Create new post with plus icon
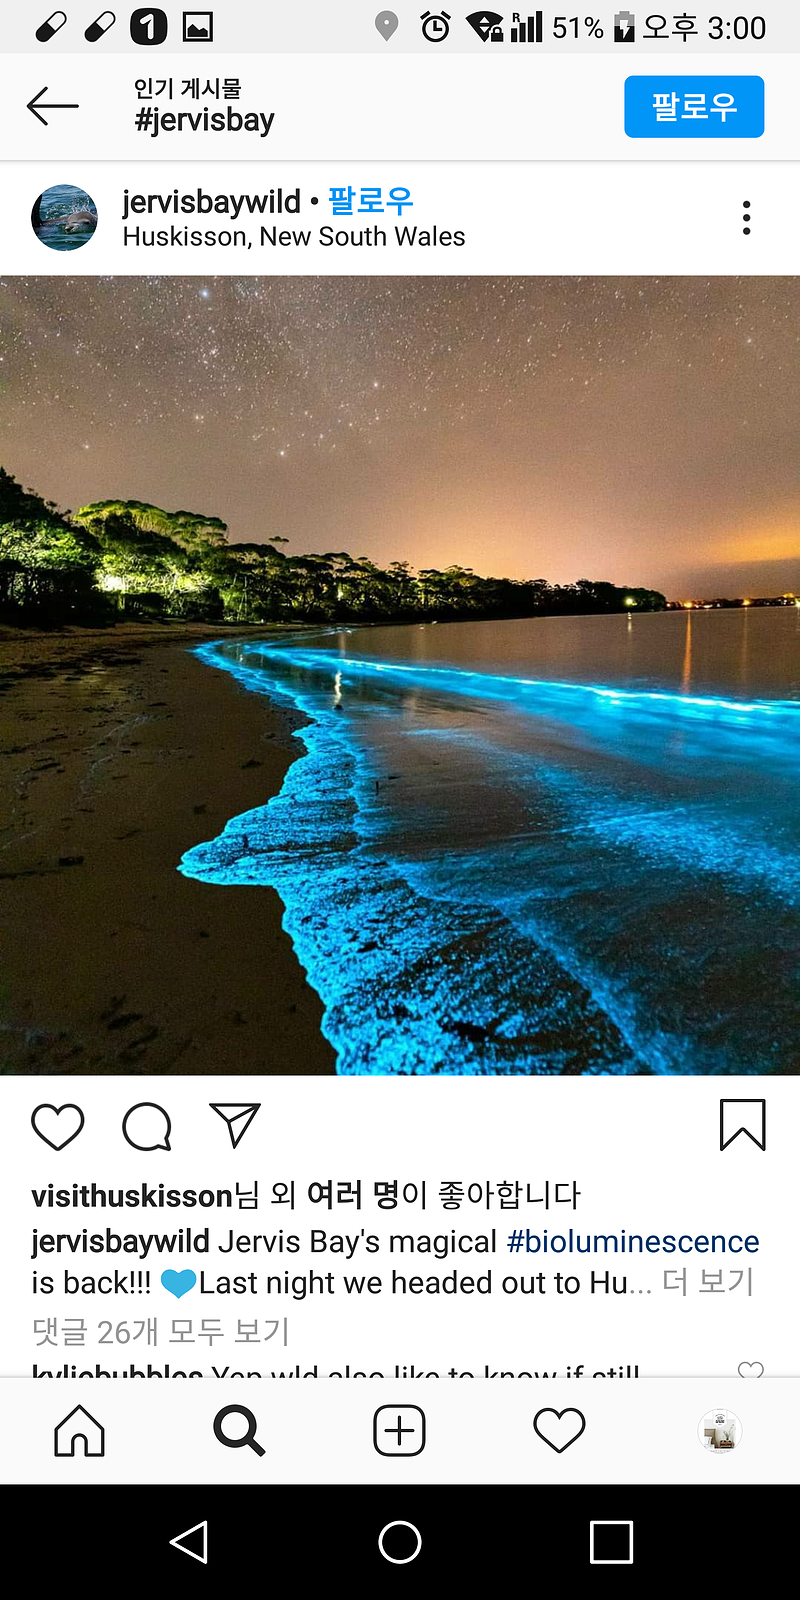The image size is (800, 1600). tap(399, 1431)
